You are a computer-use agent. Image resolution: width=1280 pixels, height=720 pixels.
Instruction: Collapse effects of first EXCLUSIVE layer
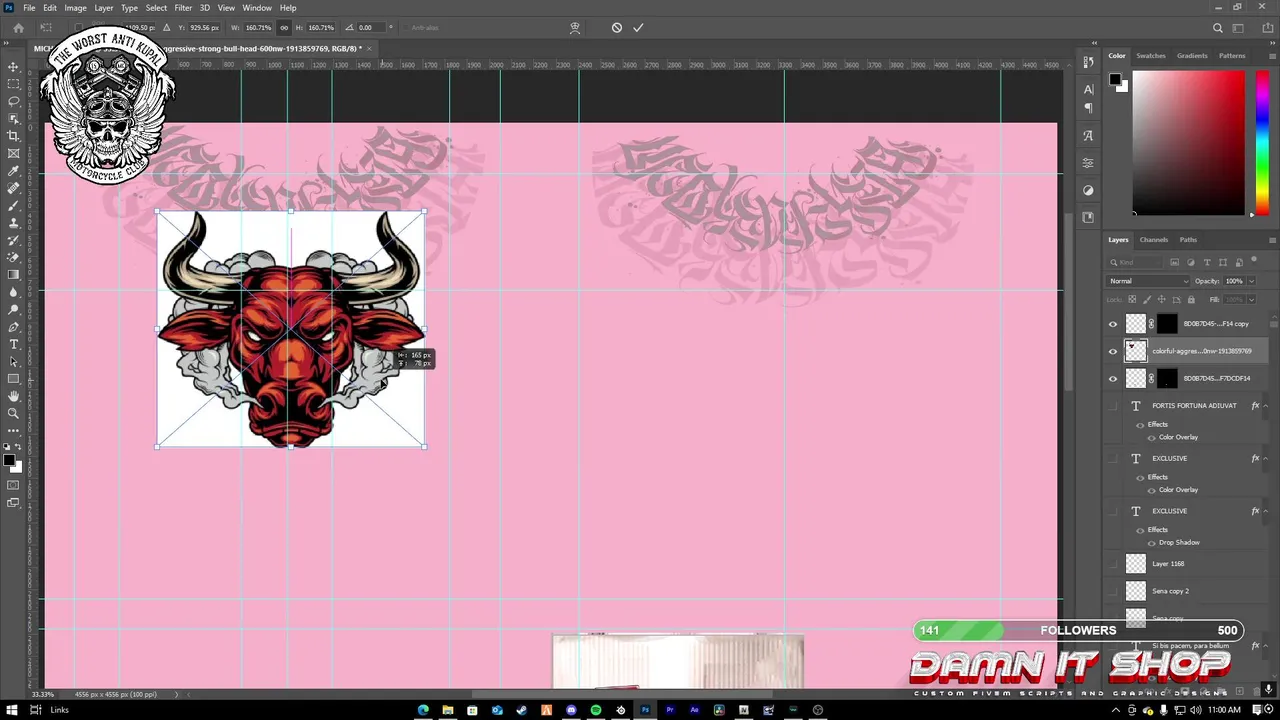(1266, 458)
